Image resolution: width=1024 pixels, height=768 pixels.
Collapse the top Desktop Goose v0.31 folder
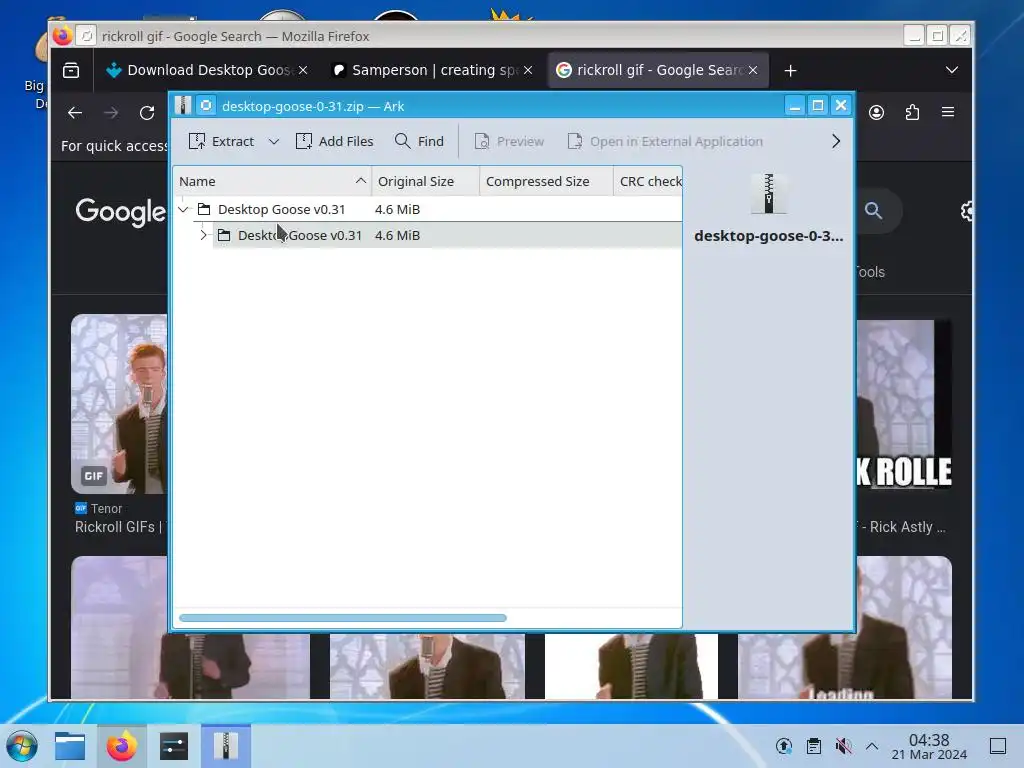pos(184,210)
